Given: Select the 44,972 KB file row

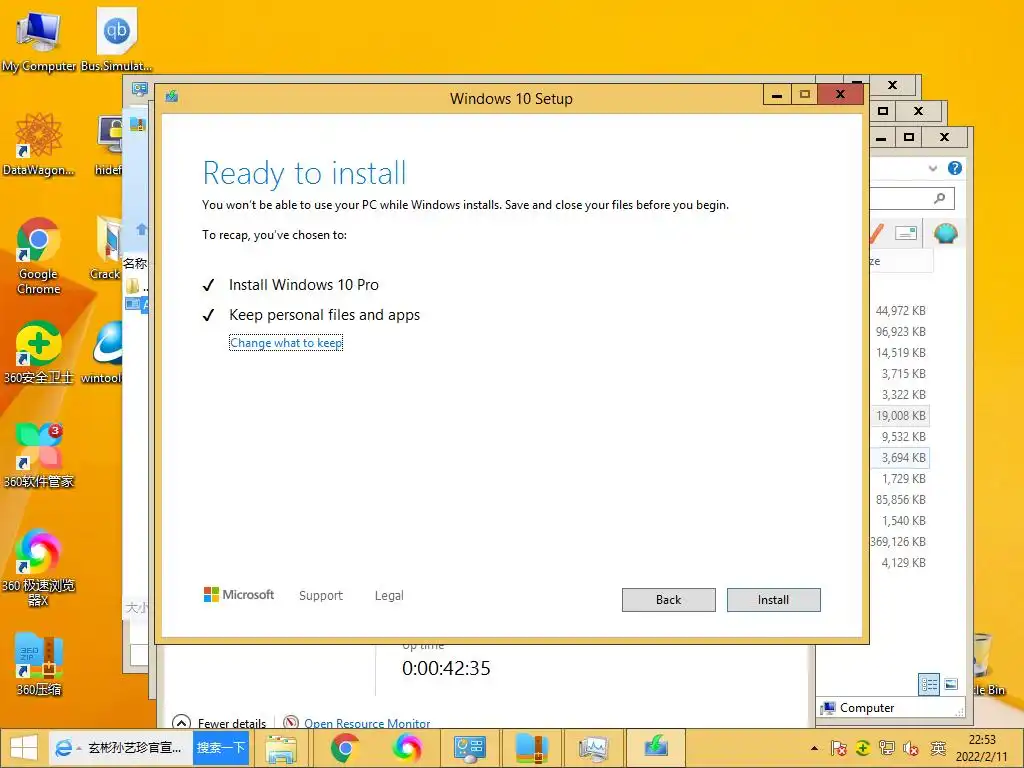Looking at the screenshot, I should coord(901,311).
